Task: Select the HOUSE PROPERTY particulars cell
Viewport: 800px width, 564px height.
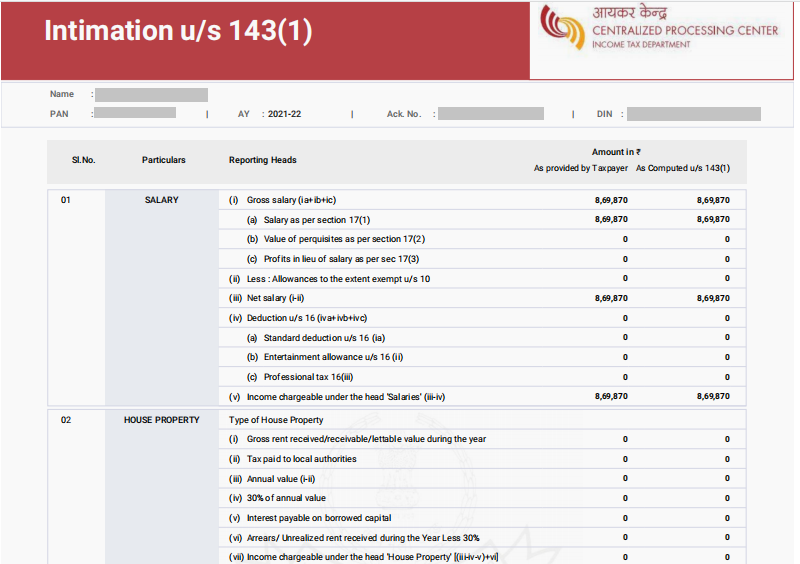Action: coord(161,420)
